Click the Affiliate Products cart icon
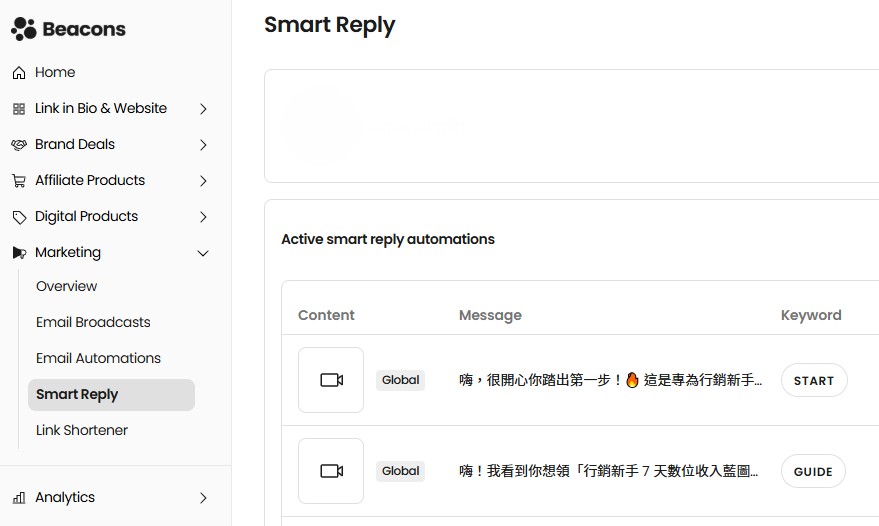 pos(19,181)
